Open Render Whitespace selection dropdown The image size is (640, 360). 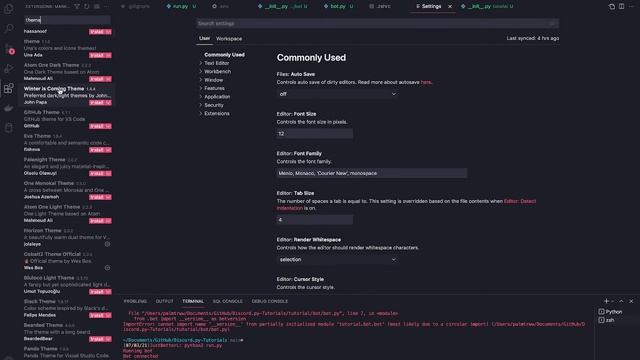pos(337,260)
